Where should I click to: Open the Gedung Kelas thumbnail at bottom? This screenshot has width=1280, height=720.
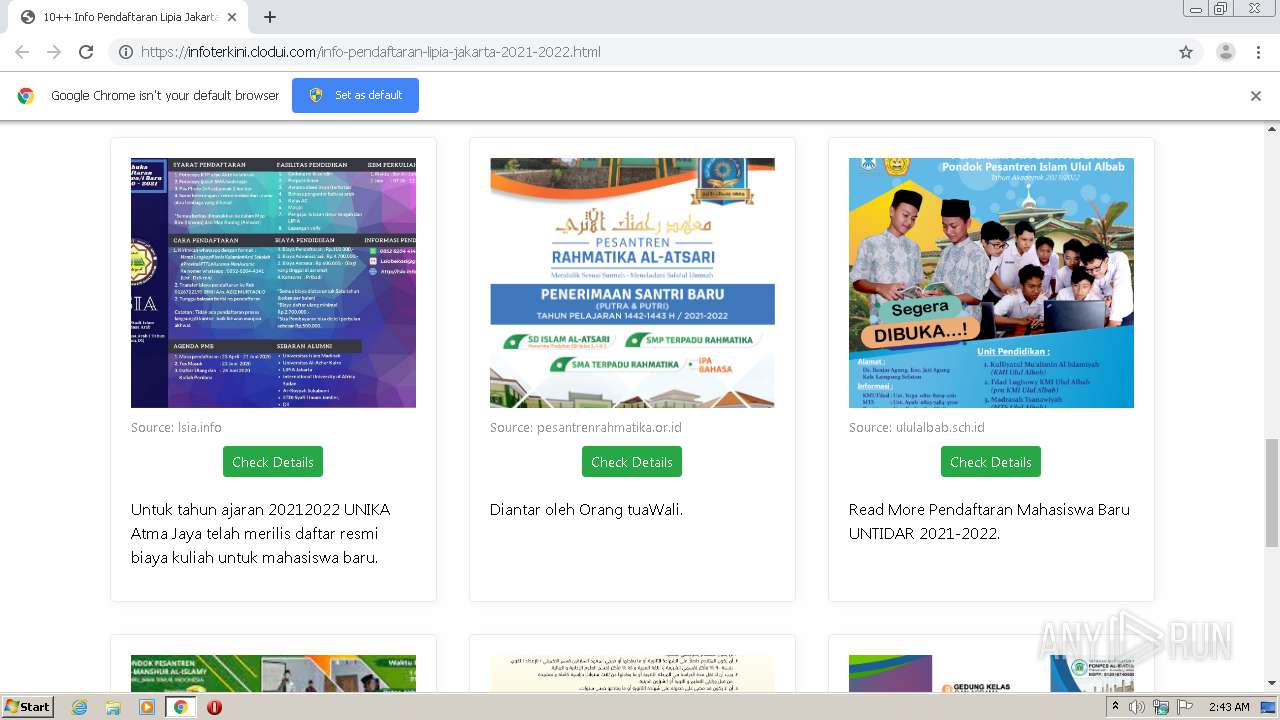(x=991, y=673)
